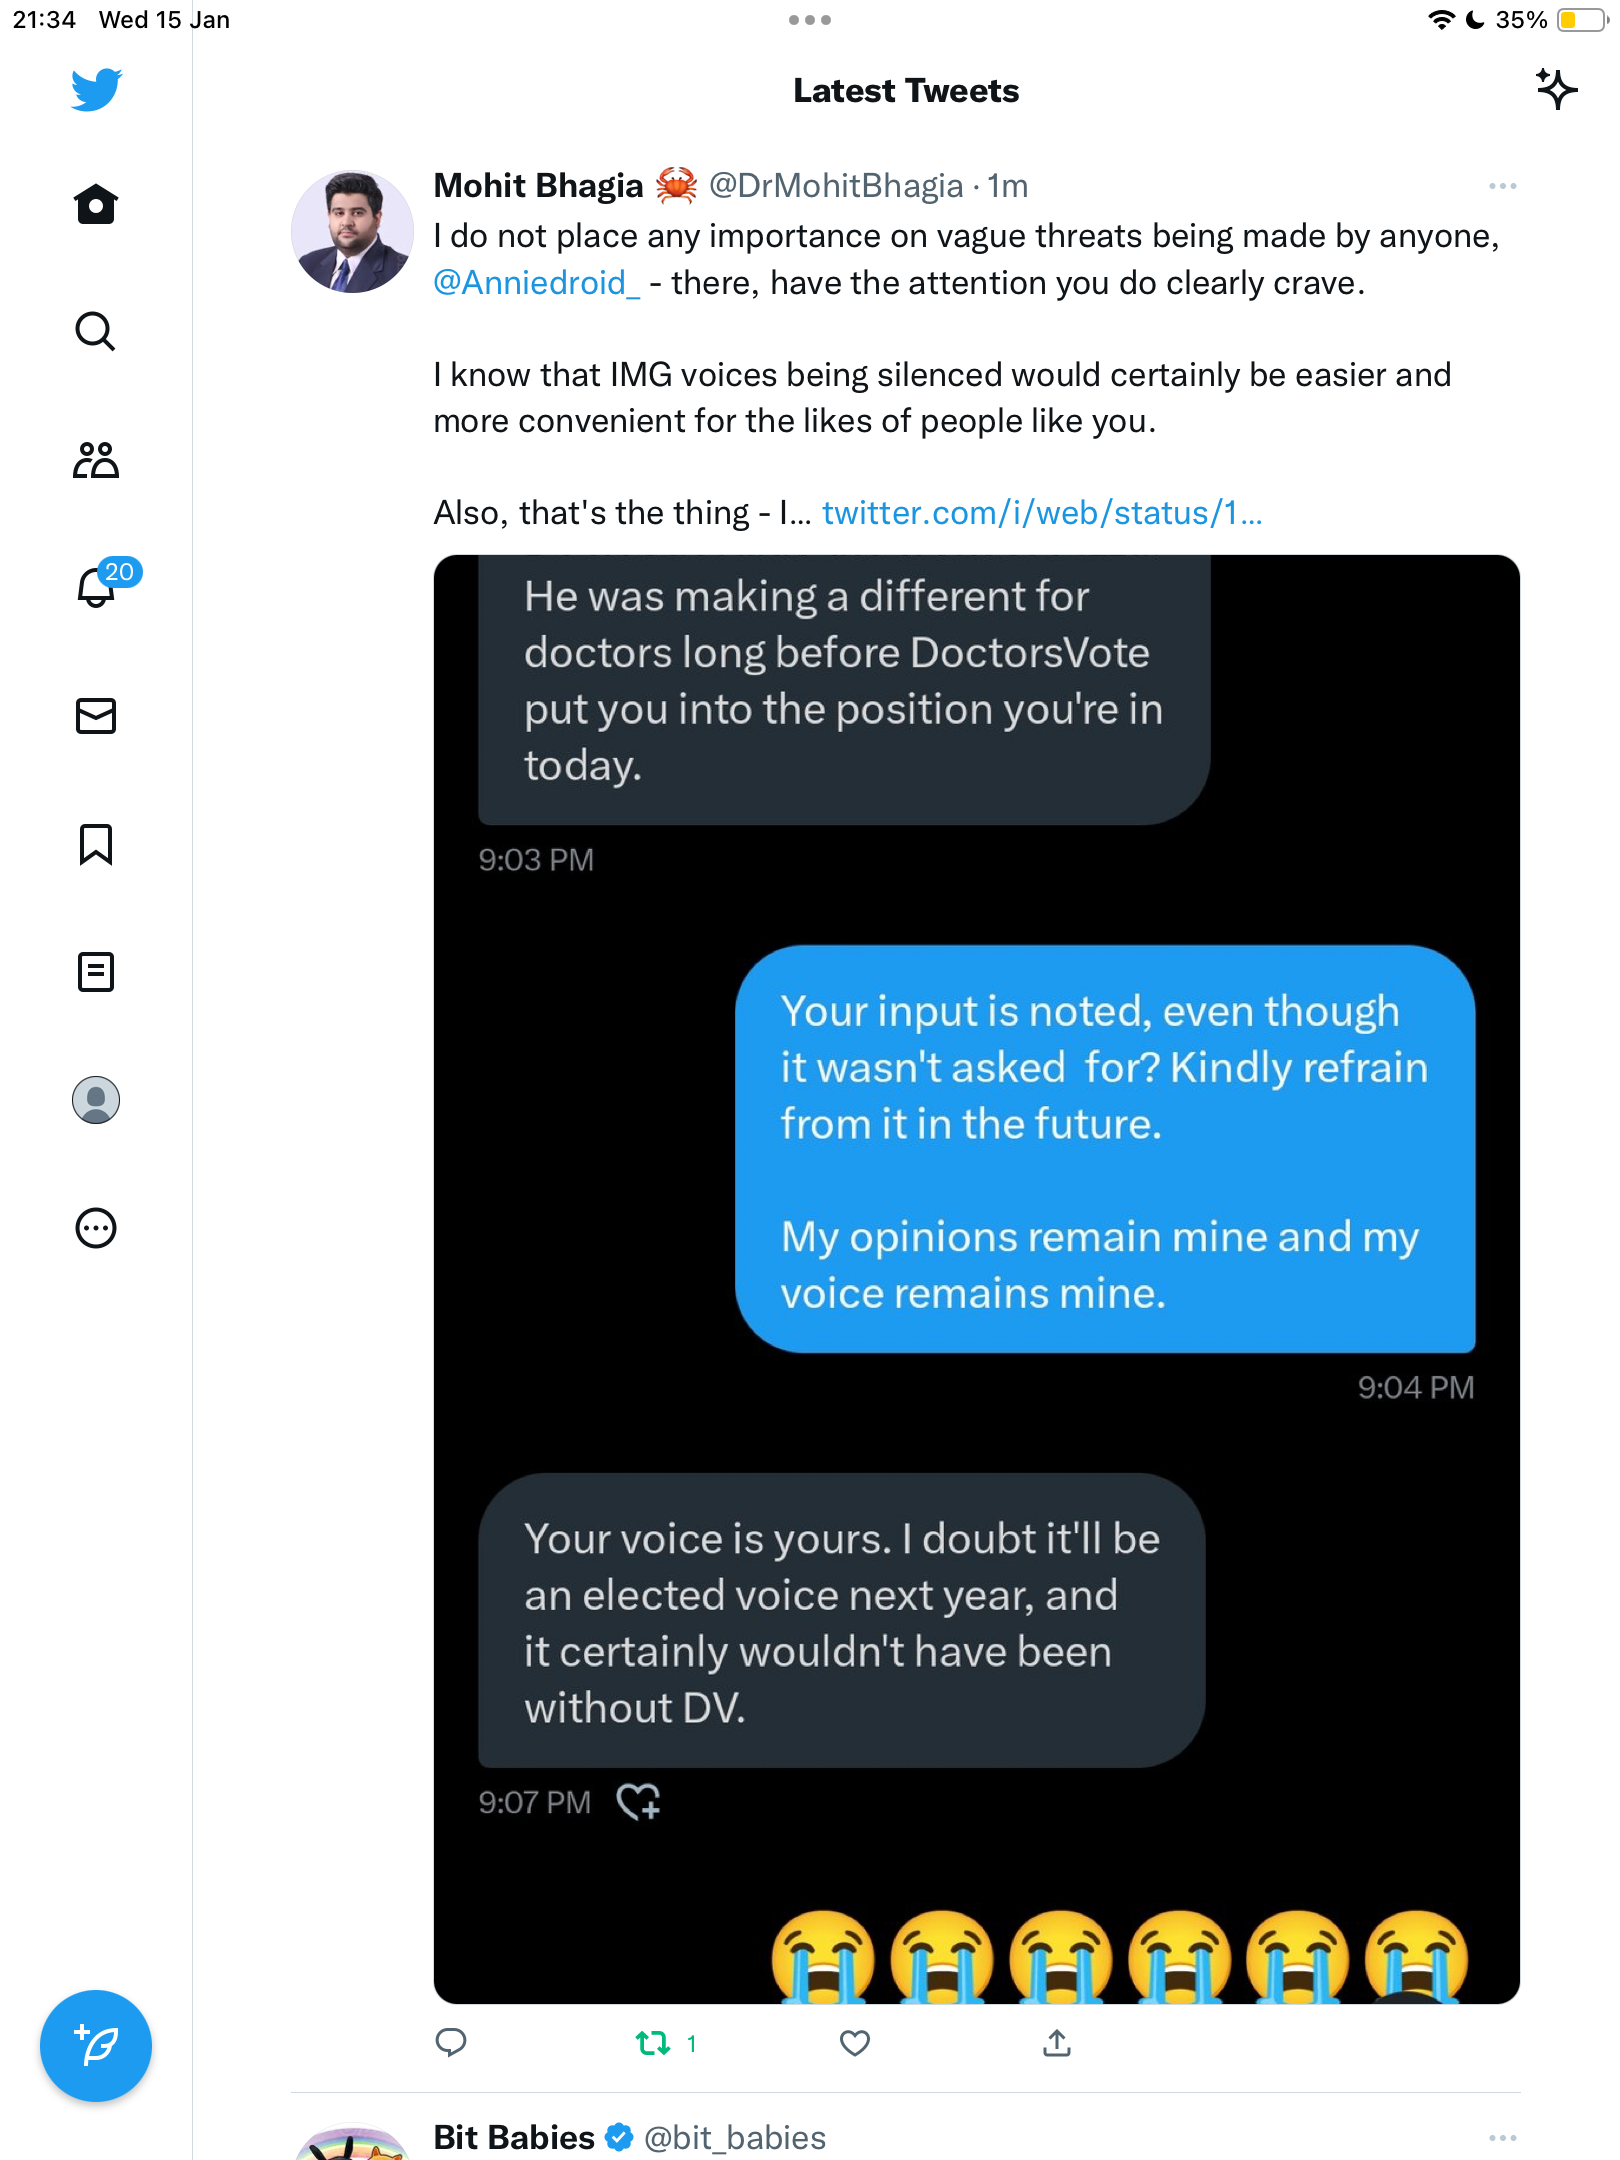Open More options circle icon in sidebar
The image size is (1620, 2160).
96,1228
